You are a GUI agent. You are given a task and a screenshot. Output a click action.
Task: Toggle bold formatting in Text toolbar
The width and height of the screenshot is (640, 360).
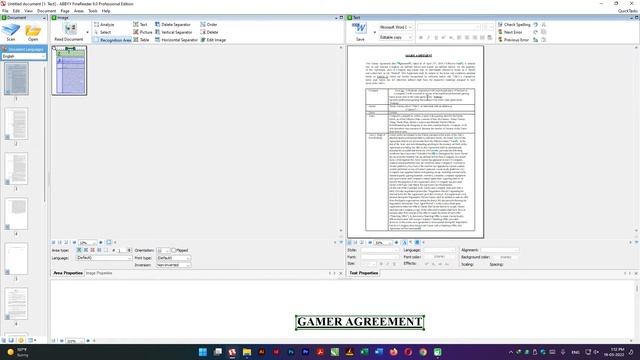[x=421, y=38]
